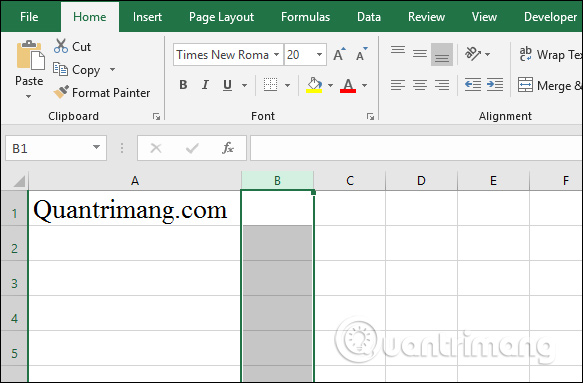Switch to the Review tab
The width and height of the screenshot is (583, 383).
(426, 17)
